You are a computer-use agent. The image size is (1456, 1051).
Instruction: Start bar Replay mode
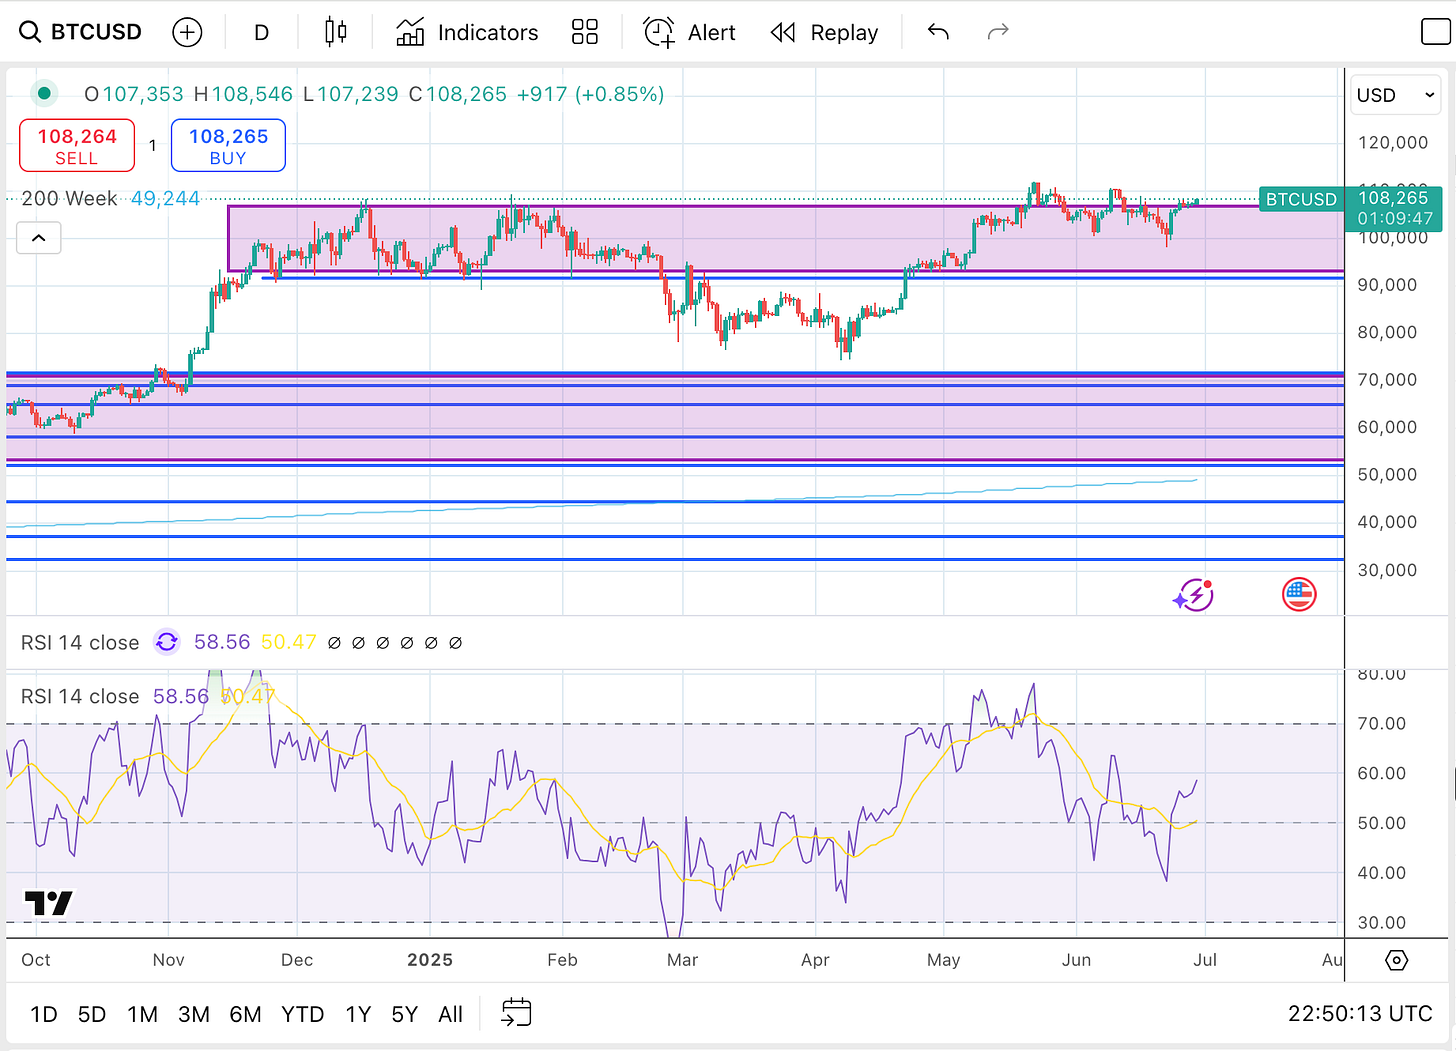click(824, 32)
